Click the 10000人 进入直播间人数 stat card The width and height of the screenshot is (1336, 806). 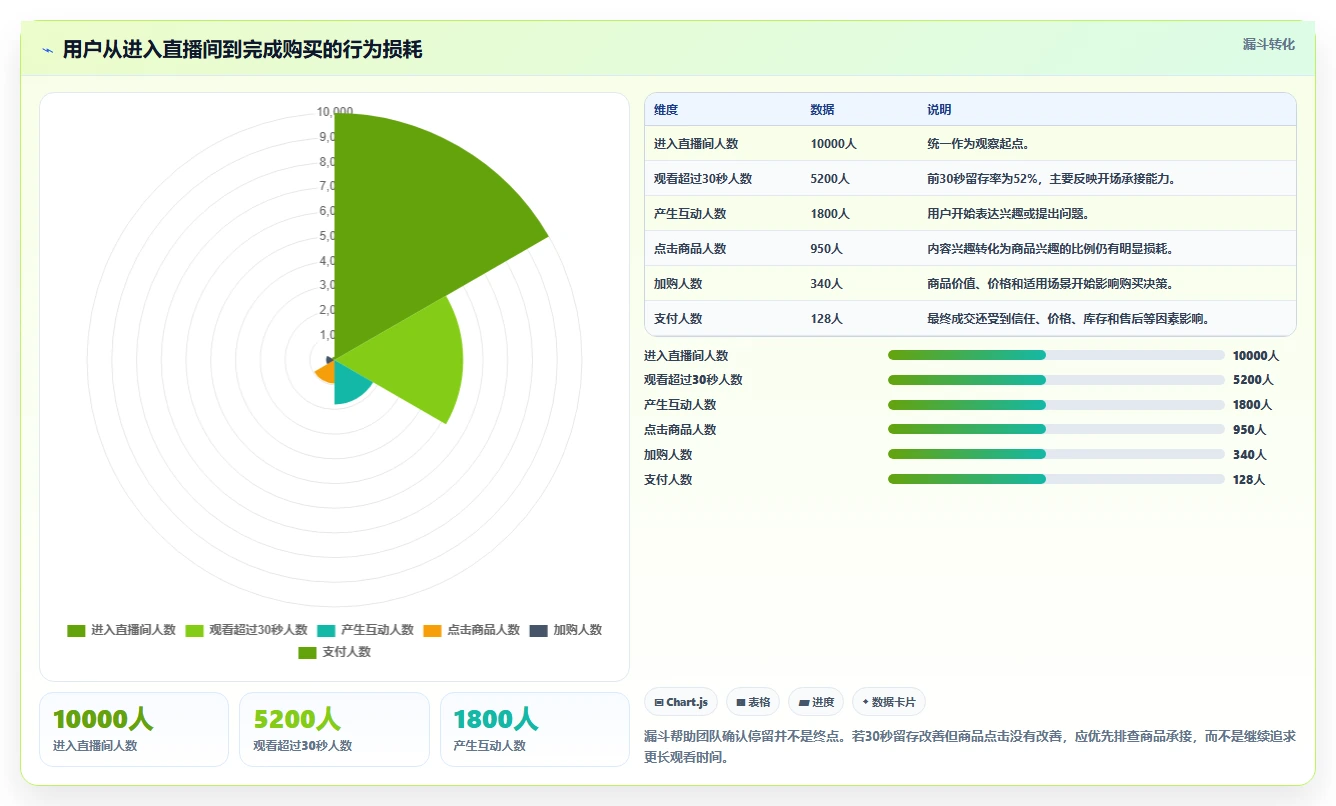click(134, 729)
